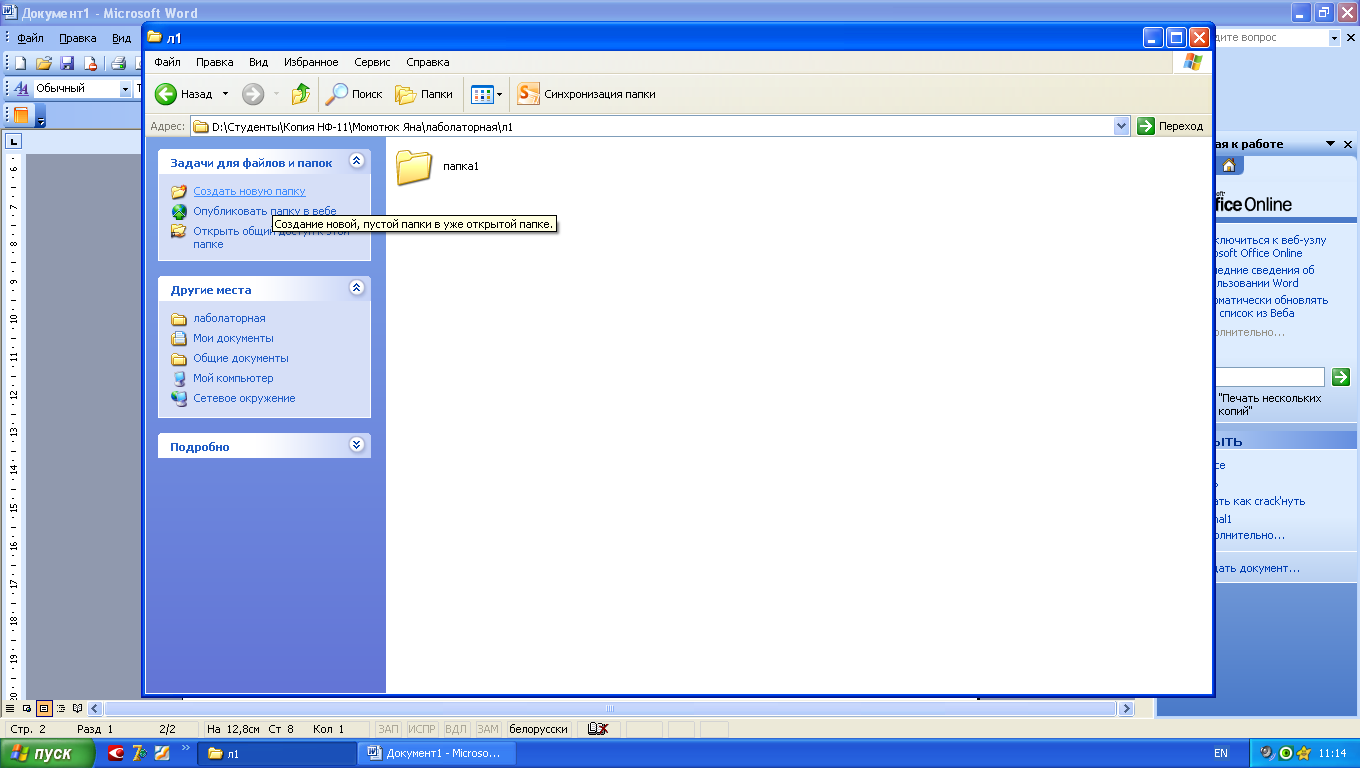
Task: Open the папка1 folder icon
Action: [x=413, y=166]
